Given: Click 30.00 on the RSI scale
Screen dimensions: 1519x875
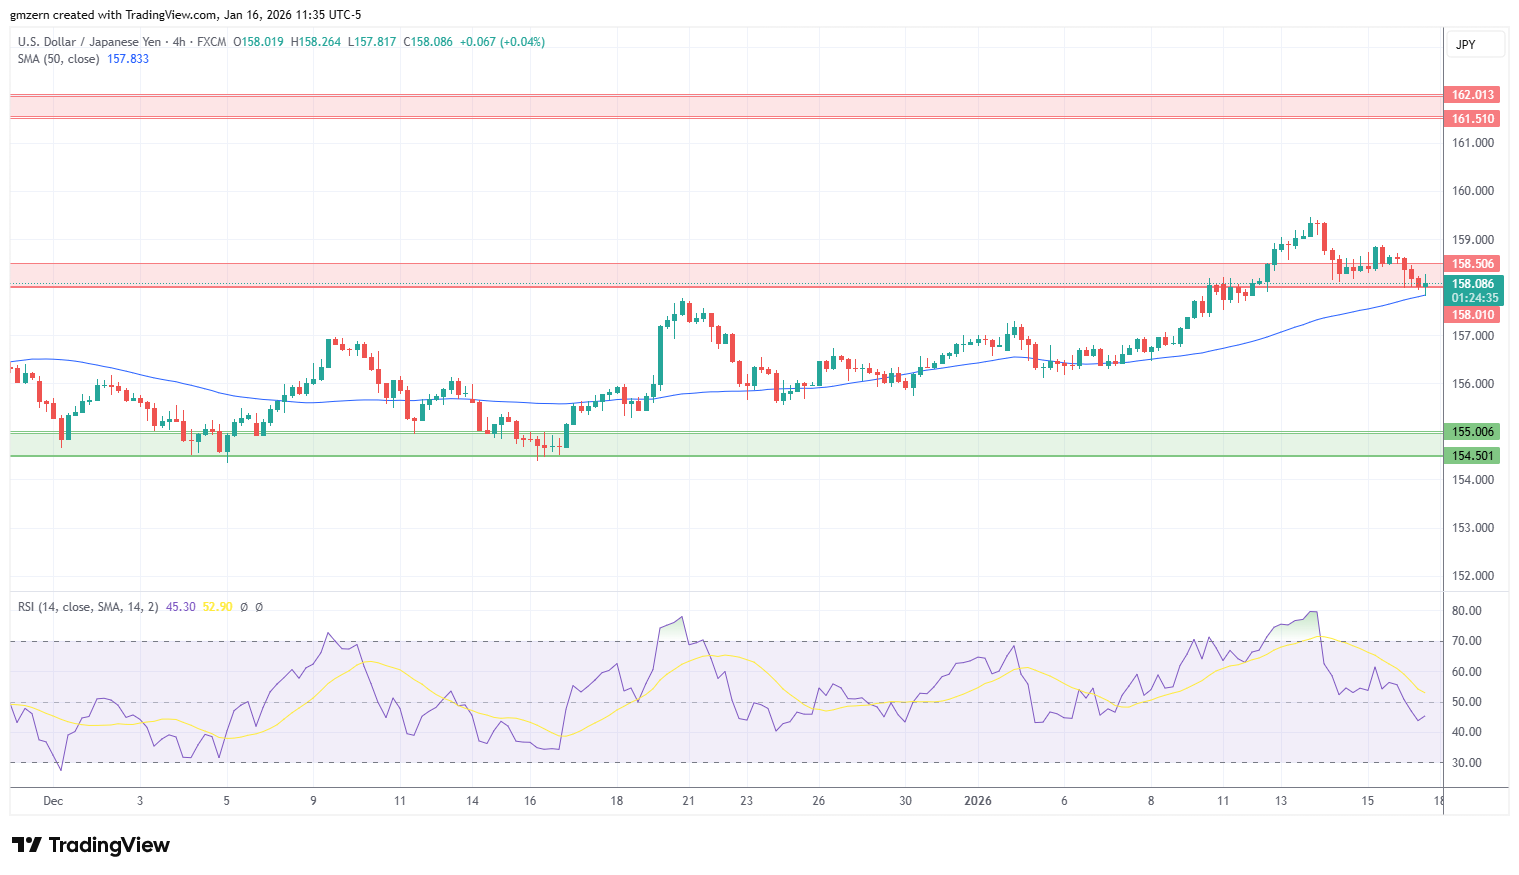Looking at the screenshot, I should coord(1467,763).
